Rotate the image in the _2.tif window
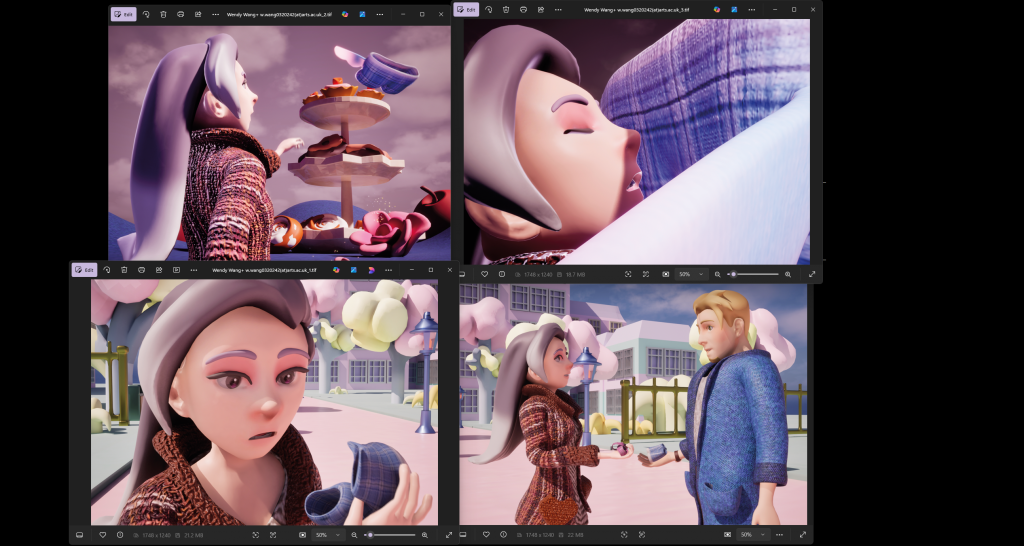1024x546 pixels. pos(146,15)
